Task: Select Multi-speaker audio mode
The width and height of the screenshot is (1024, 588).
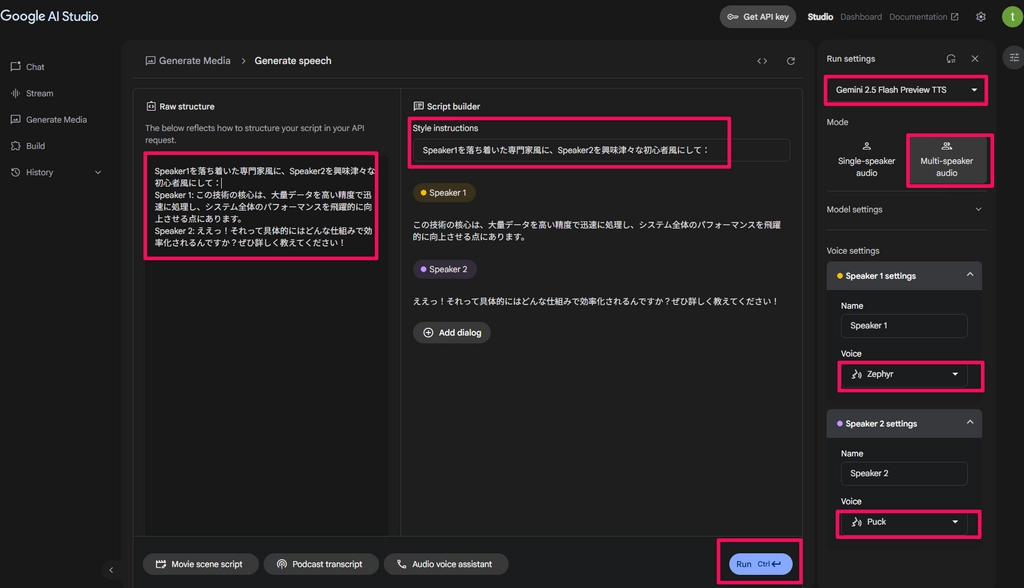Action: pyautogui.click(x=946, y=160)
